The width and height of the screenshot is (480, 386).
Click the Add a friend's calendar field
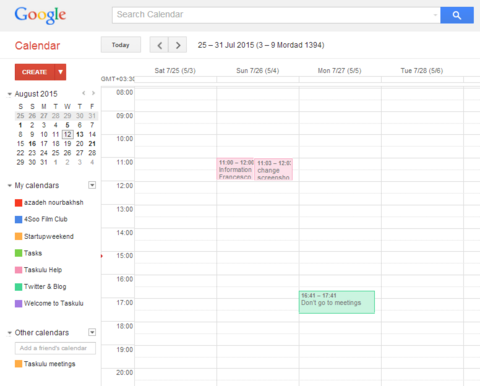tap(55, 348)
